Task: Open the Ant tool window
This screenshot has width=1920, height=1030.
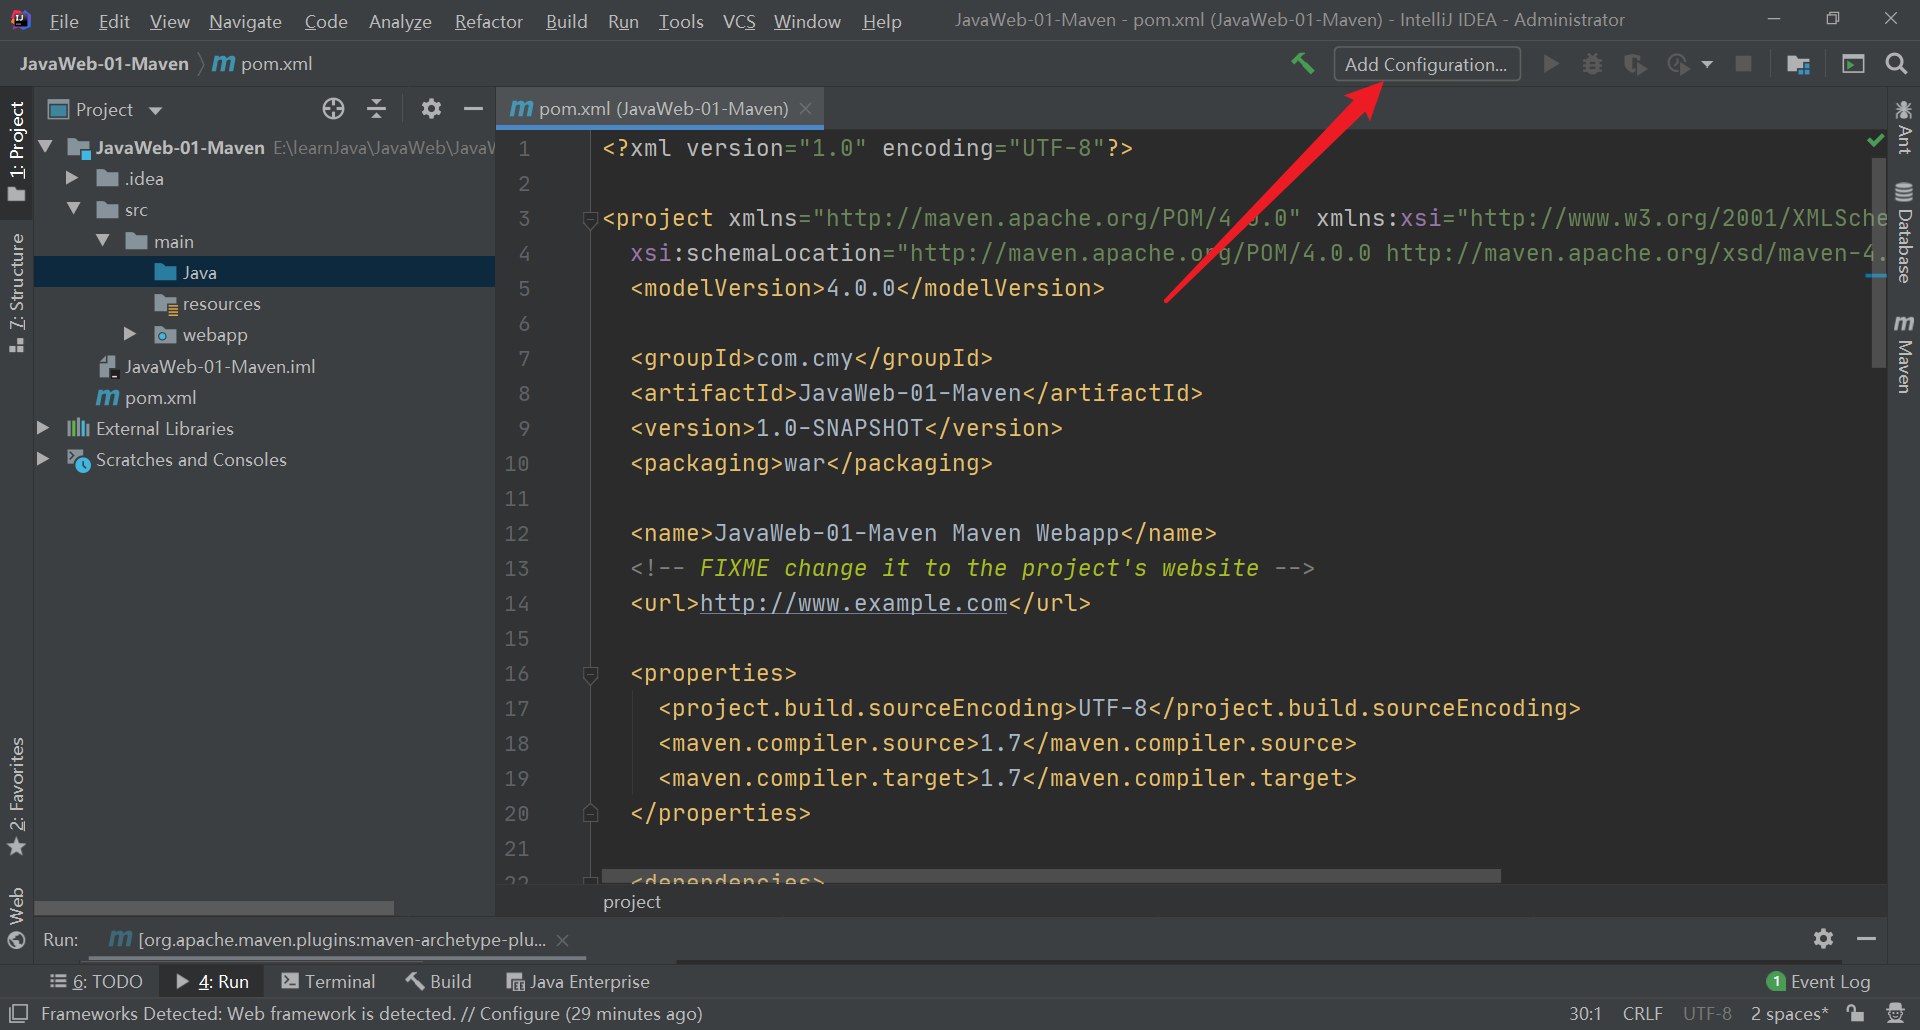Action: pos(1904,127)
